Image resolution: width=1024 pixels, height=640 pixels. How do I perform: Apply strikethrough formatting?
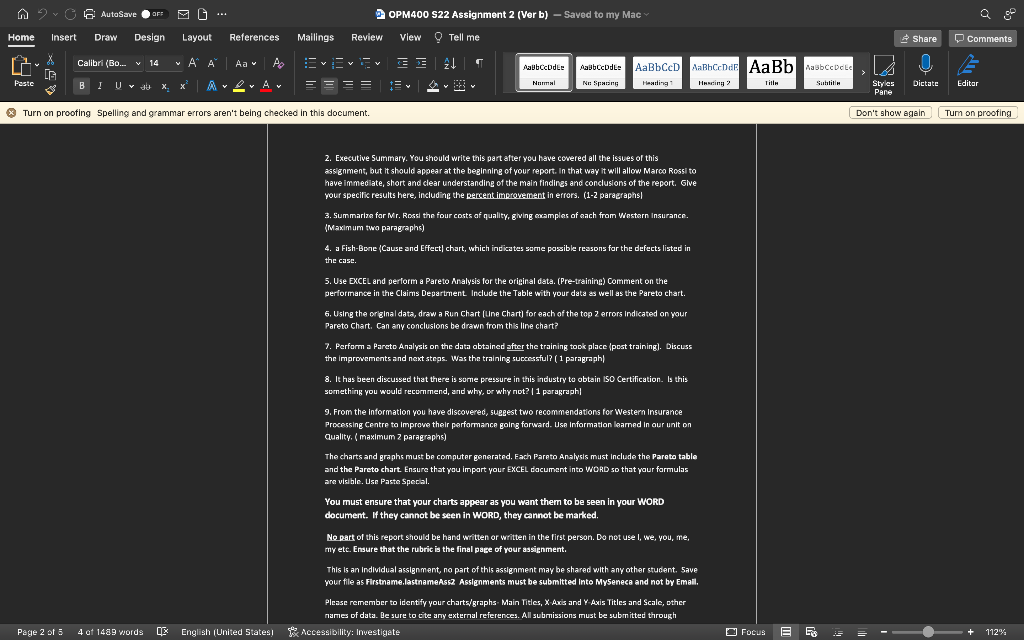pyautogui.click(x=146, y=86)
